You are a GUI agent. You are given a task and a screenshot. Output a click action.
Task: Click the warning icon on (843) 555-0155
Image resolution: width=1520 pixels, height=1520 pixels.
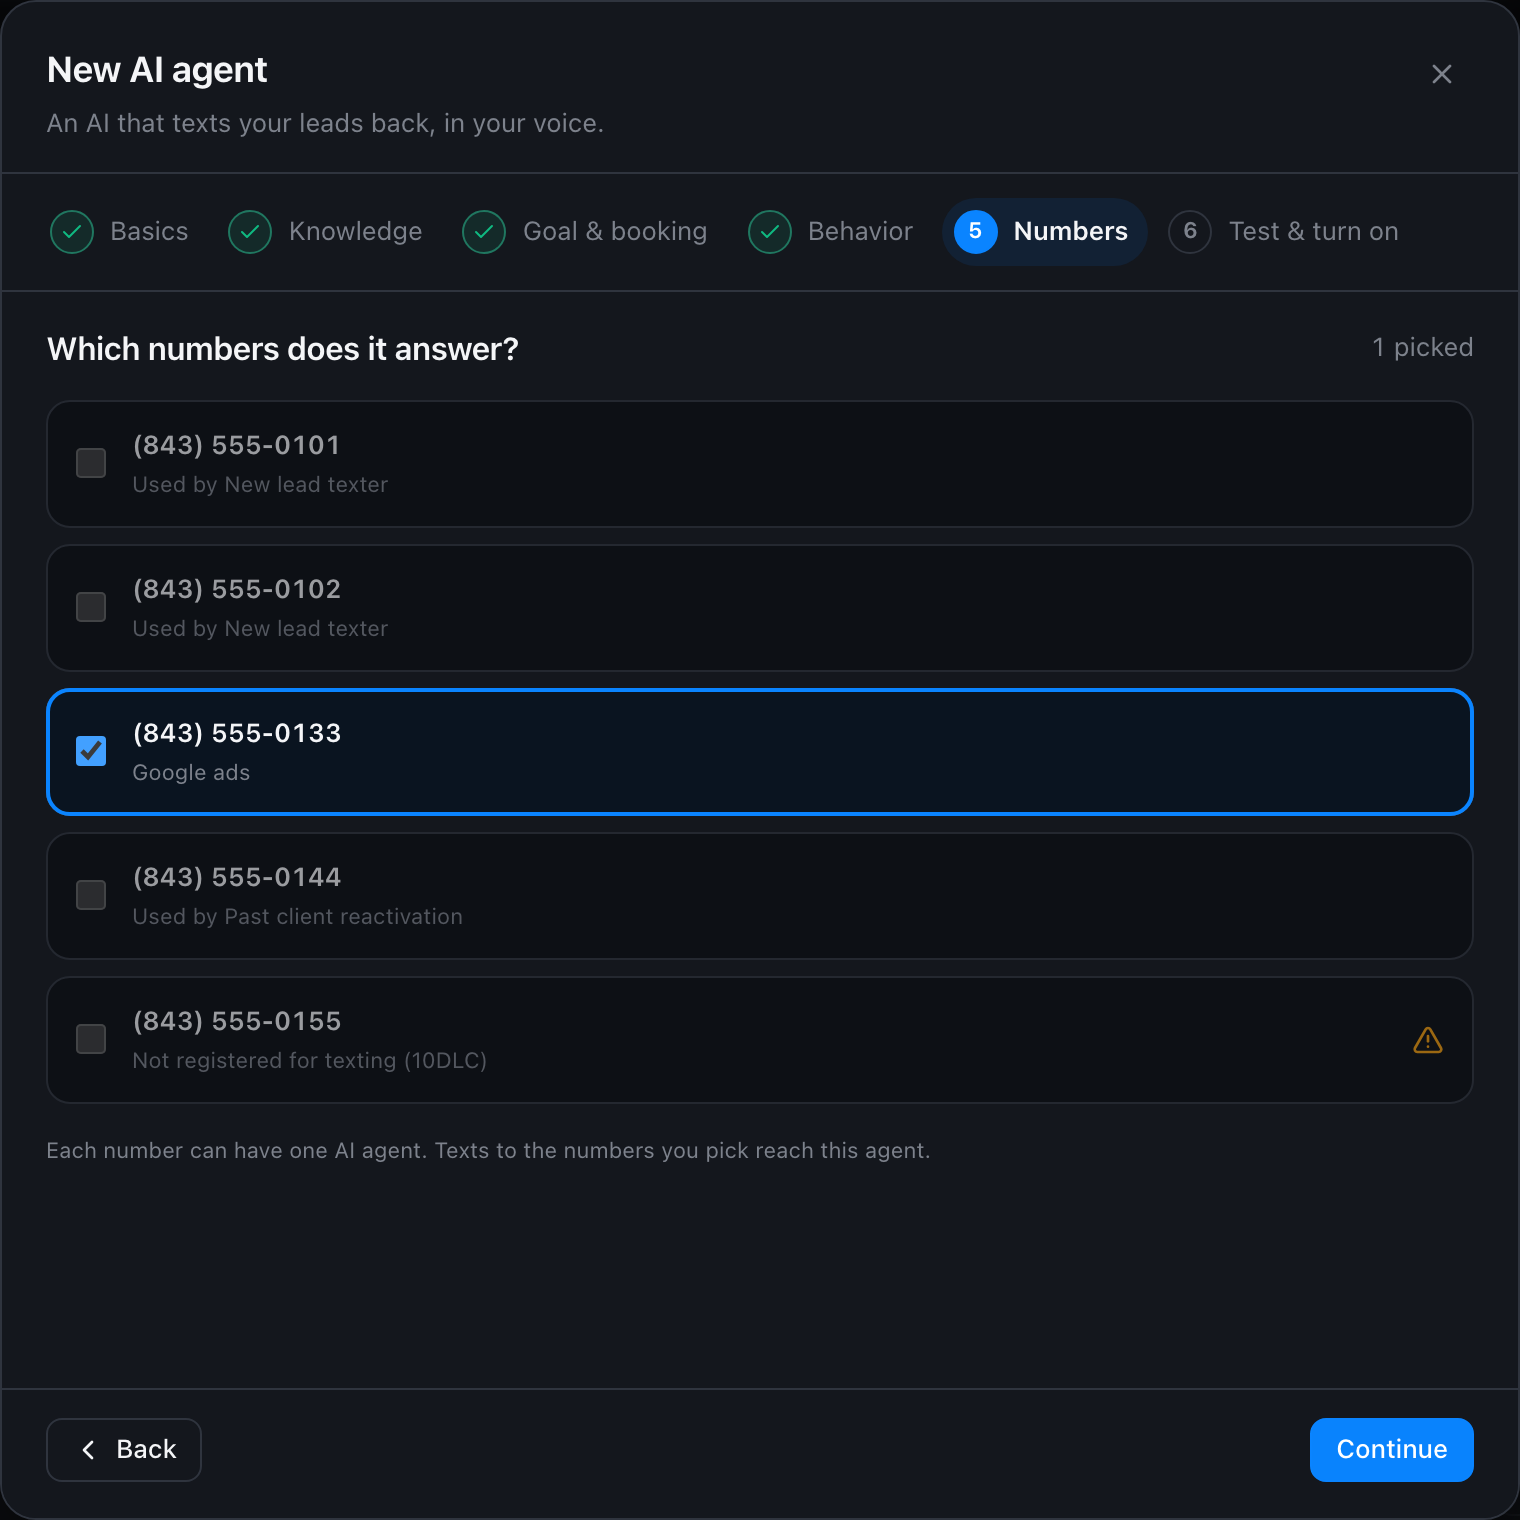click(1427, 1040)
